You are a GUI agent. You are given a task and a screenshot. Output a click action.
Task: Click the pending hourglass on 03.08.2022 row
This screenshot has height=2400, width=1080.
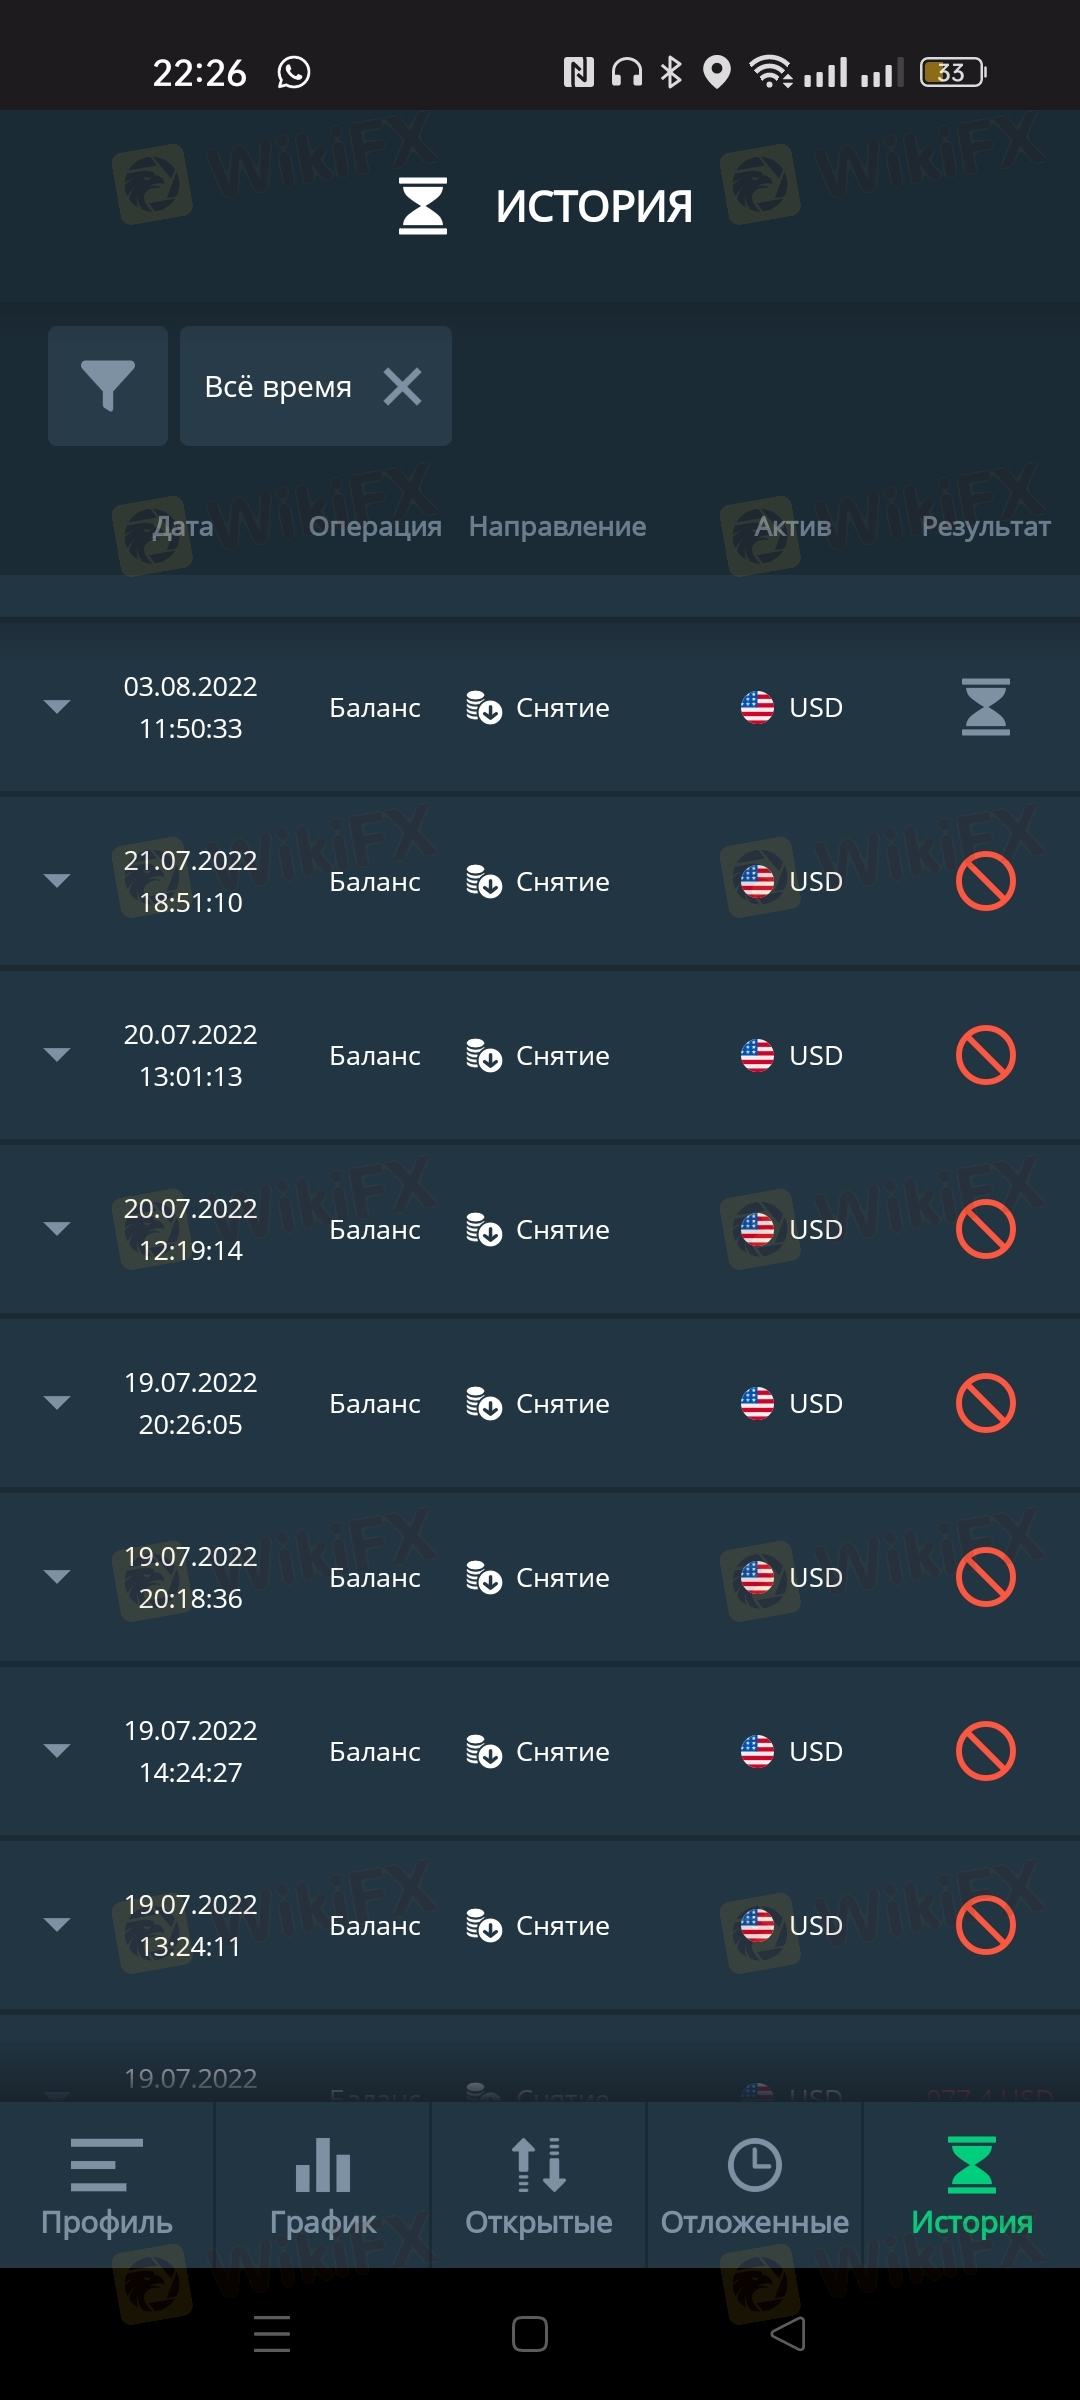(985, 707)
